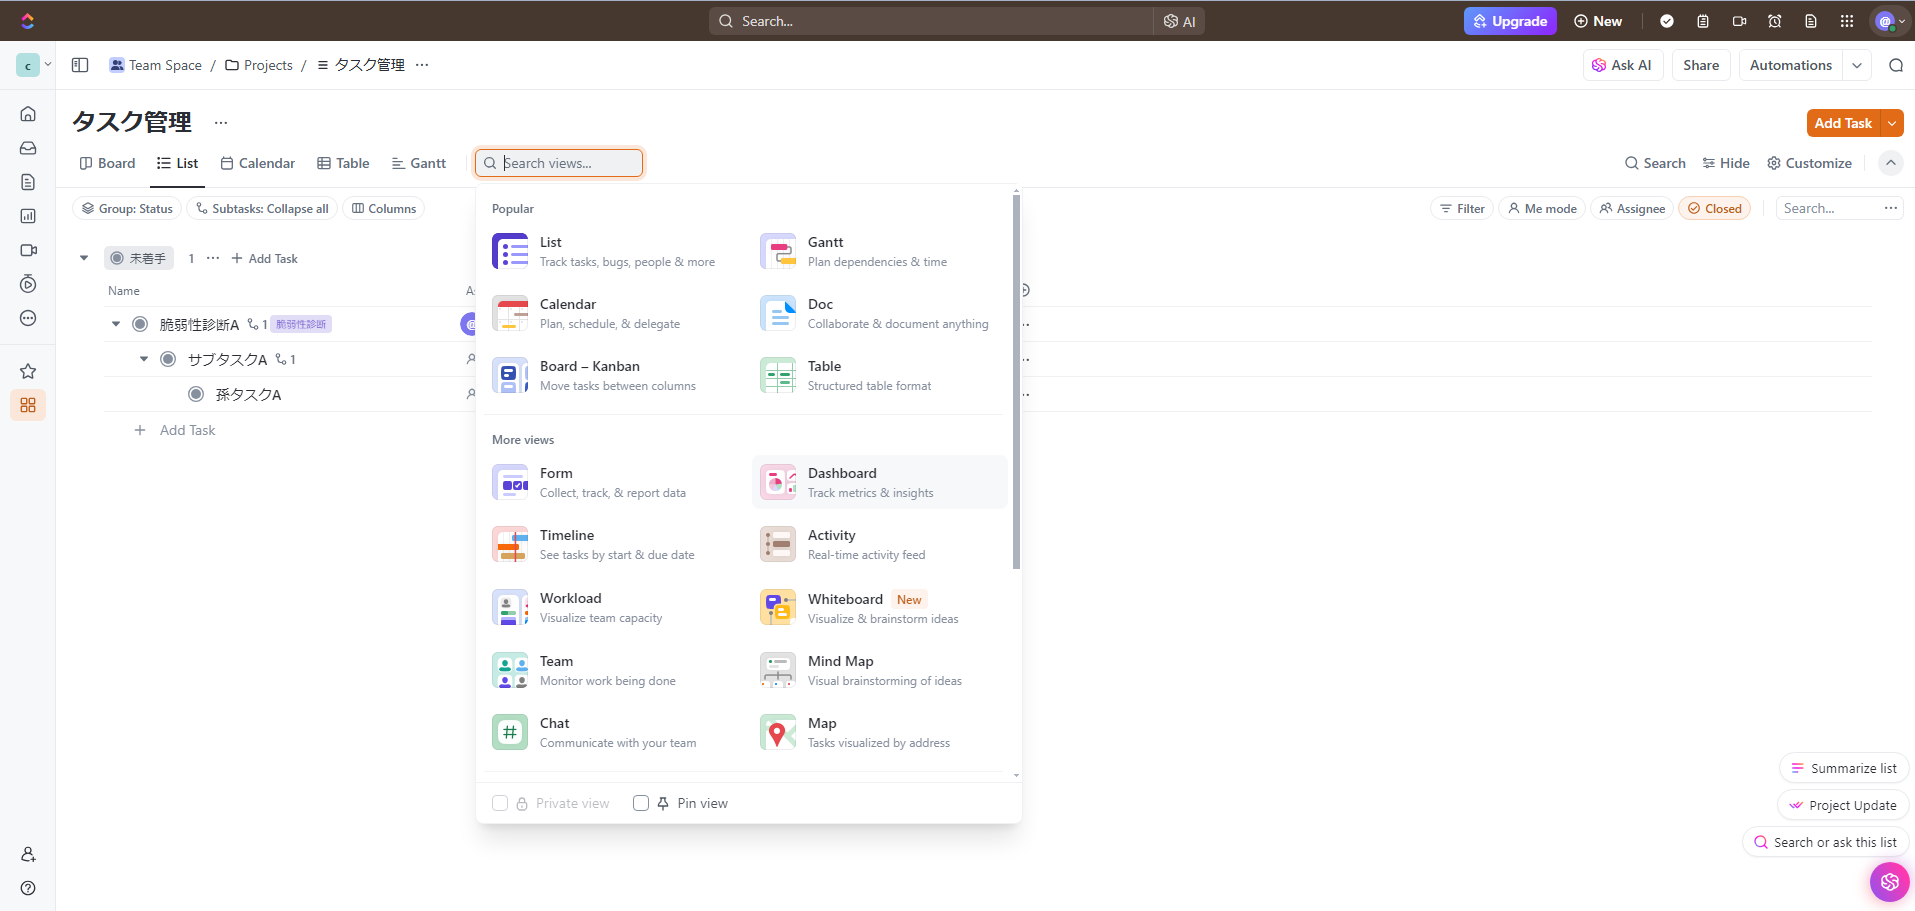Open the Dashboards icon in left sidebar
This screenshot has height=911, width=1915.
coord(28,216)
